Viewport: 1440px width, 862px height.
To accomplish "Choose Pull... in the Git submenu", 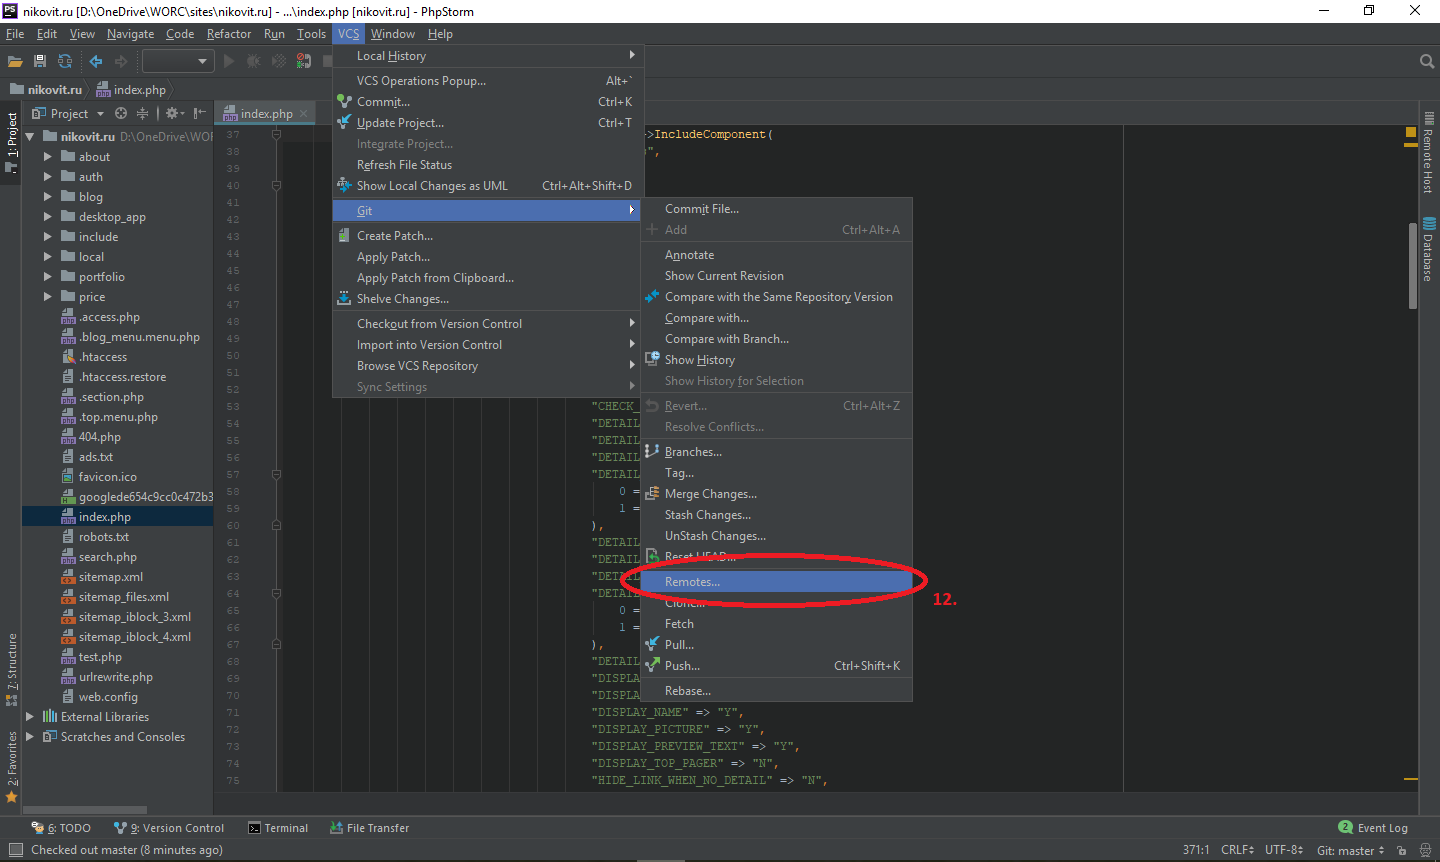I will pyautogui.click(x=776, y=645).
